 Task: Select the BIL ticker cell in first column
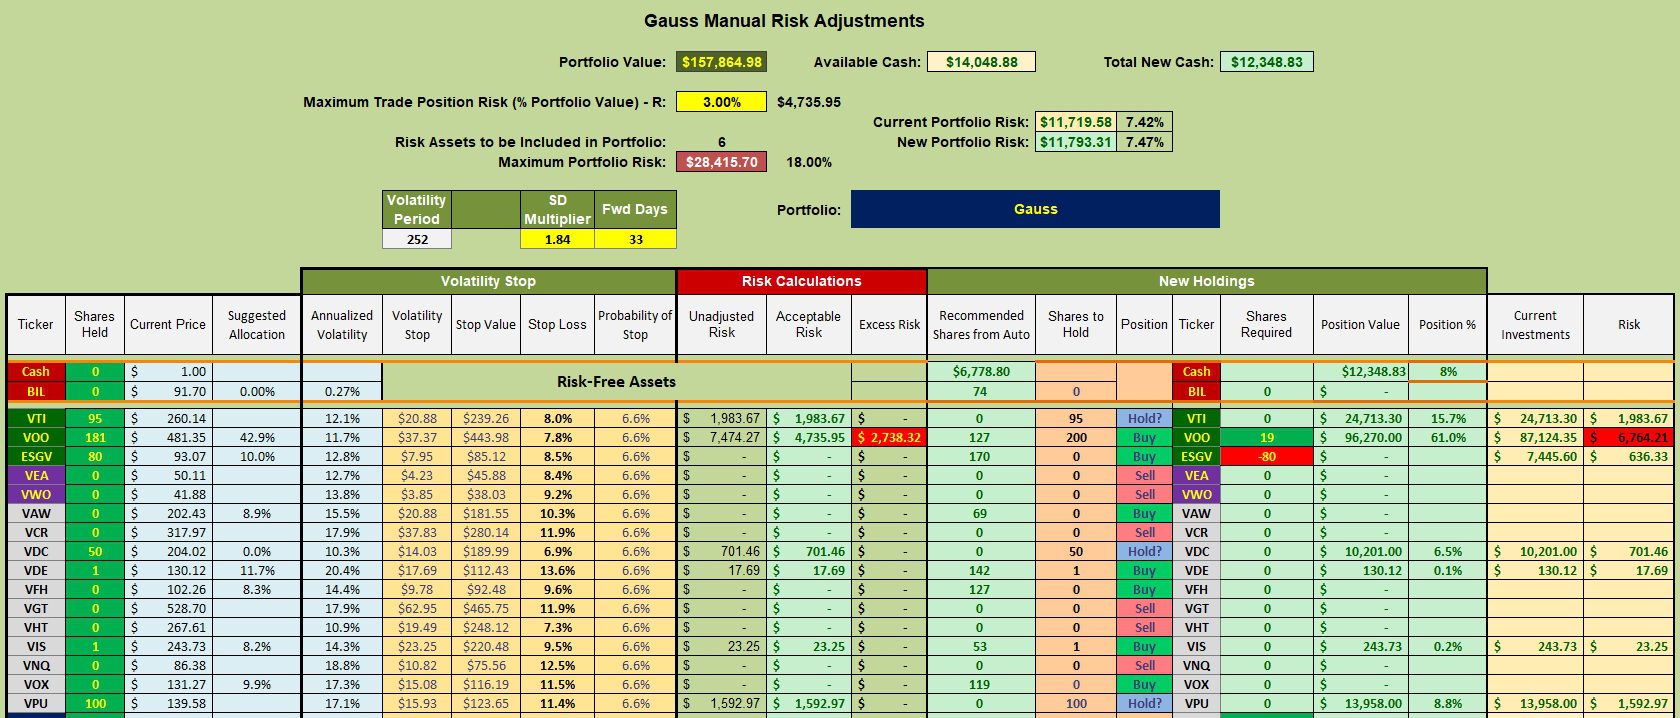pyautogui.click(x=36, y=391)
